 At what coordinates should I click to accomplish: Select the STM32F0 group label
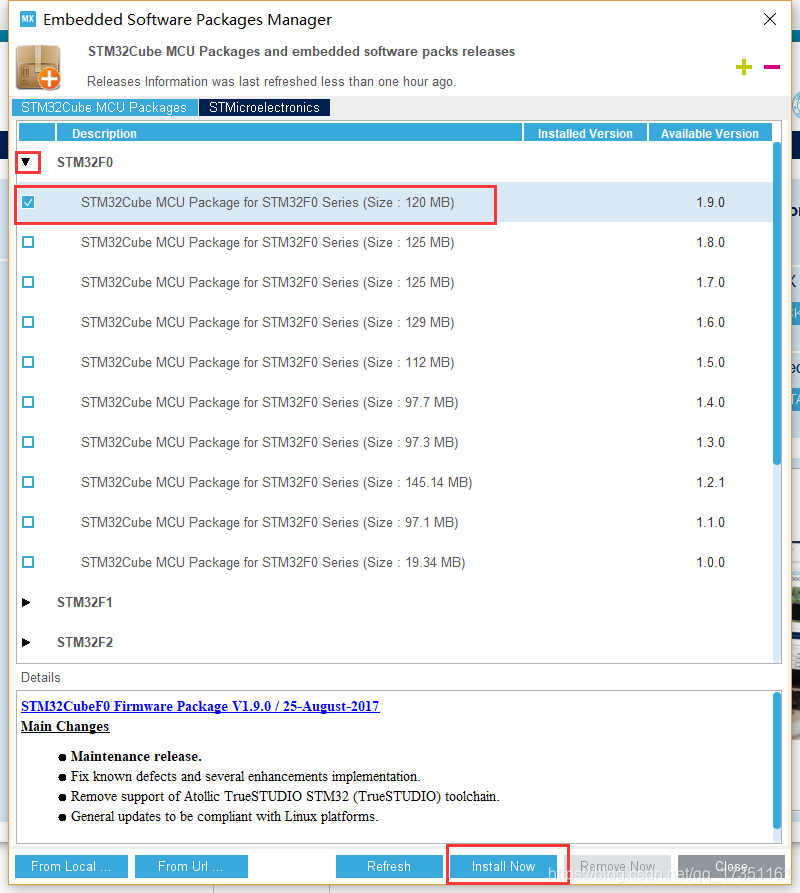(85, 162)
